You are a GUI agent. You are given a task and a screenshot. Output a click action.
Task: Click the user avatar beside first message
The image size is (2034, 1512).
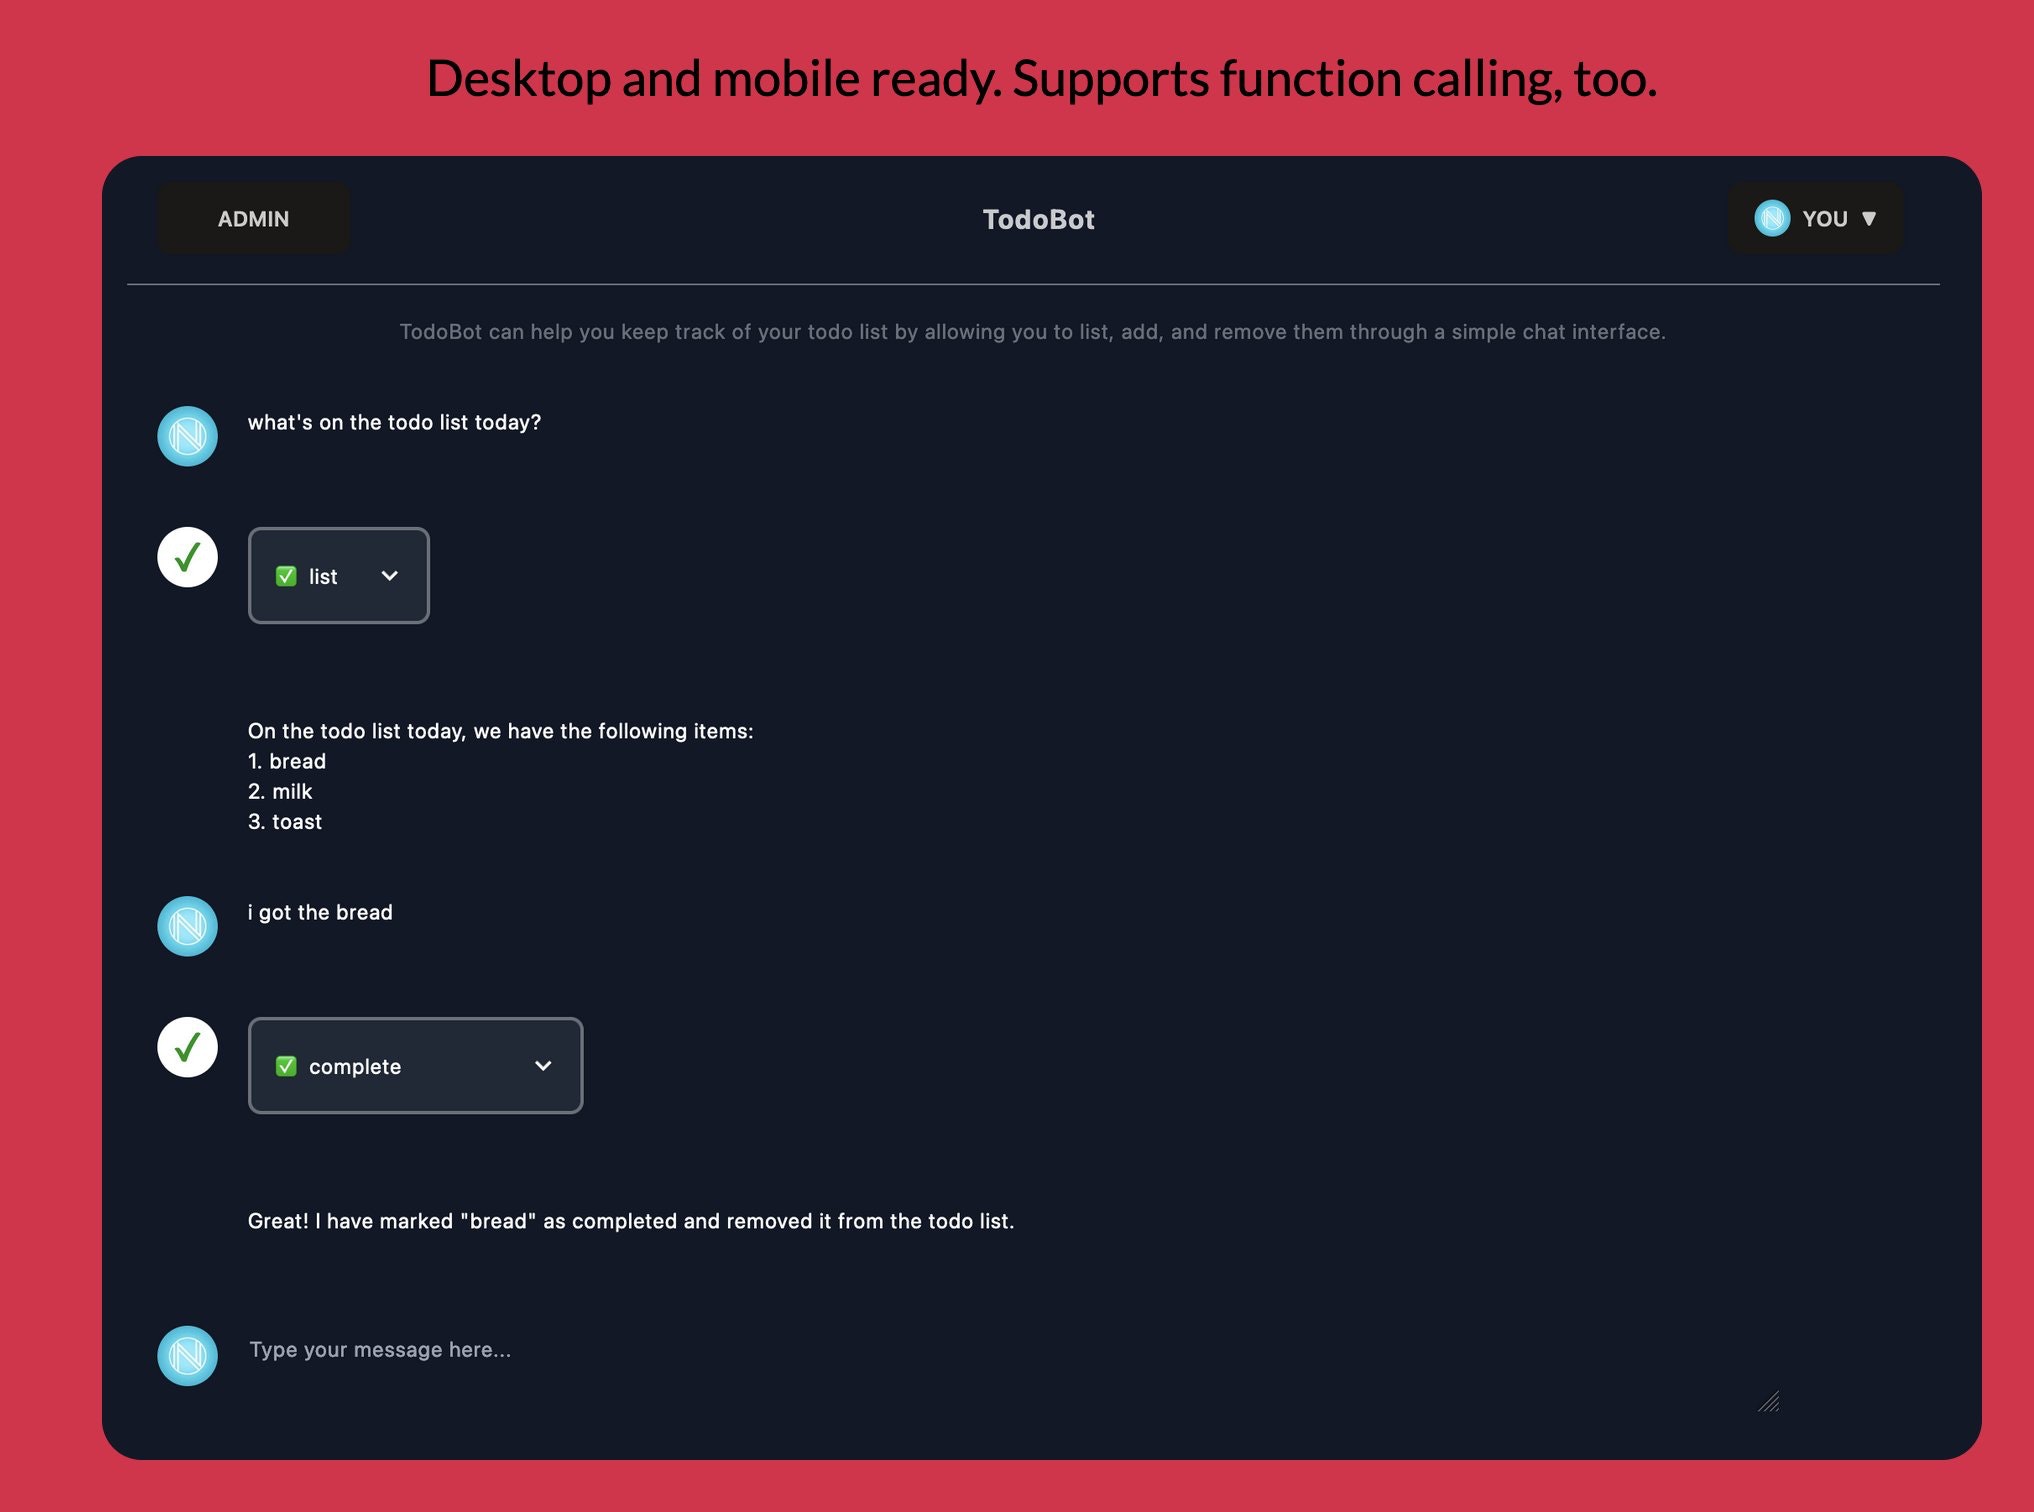pos(187,436)
